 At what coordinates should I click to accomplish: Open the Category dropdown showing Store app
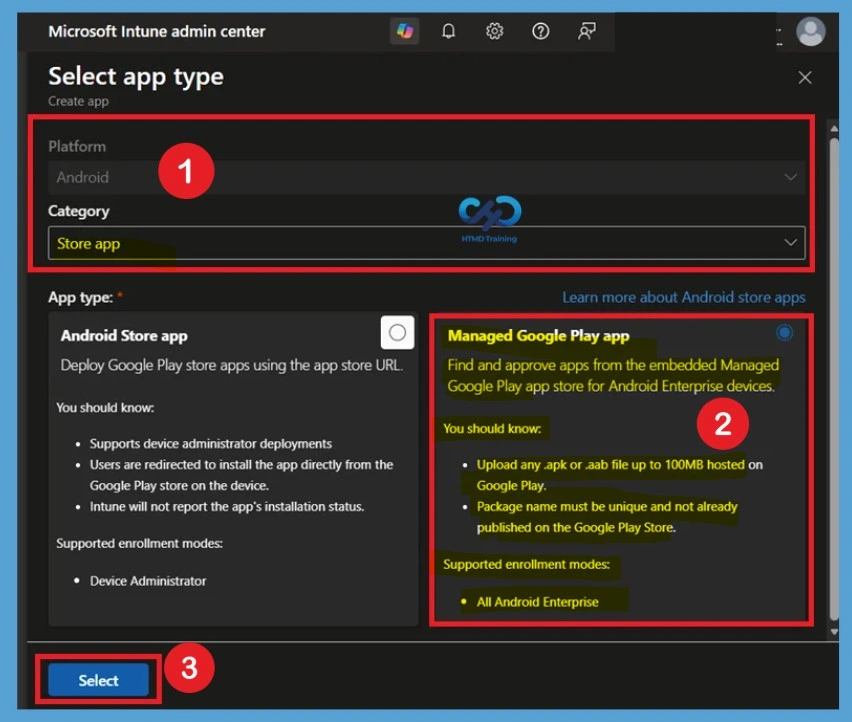[427, 243]
